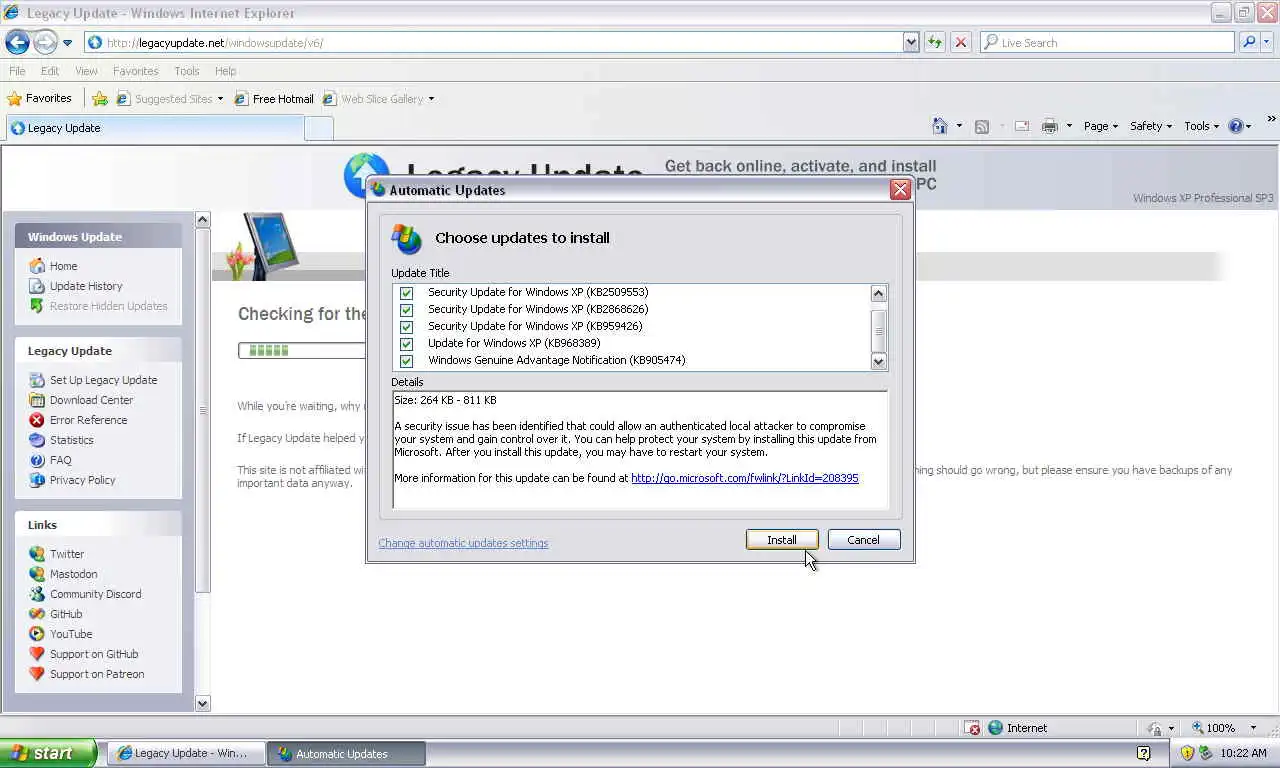The height and width of the screenshot is (768, 1280).
Task: Click the RSS feeds toolbar icon
Action: click(x=982, y=126)
